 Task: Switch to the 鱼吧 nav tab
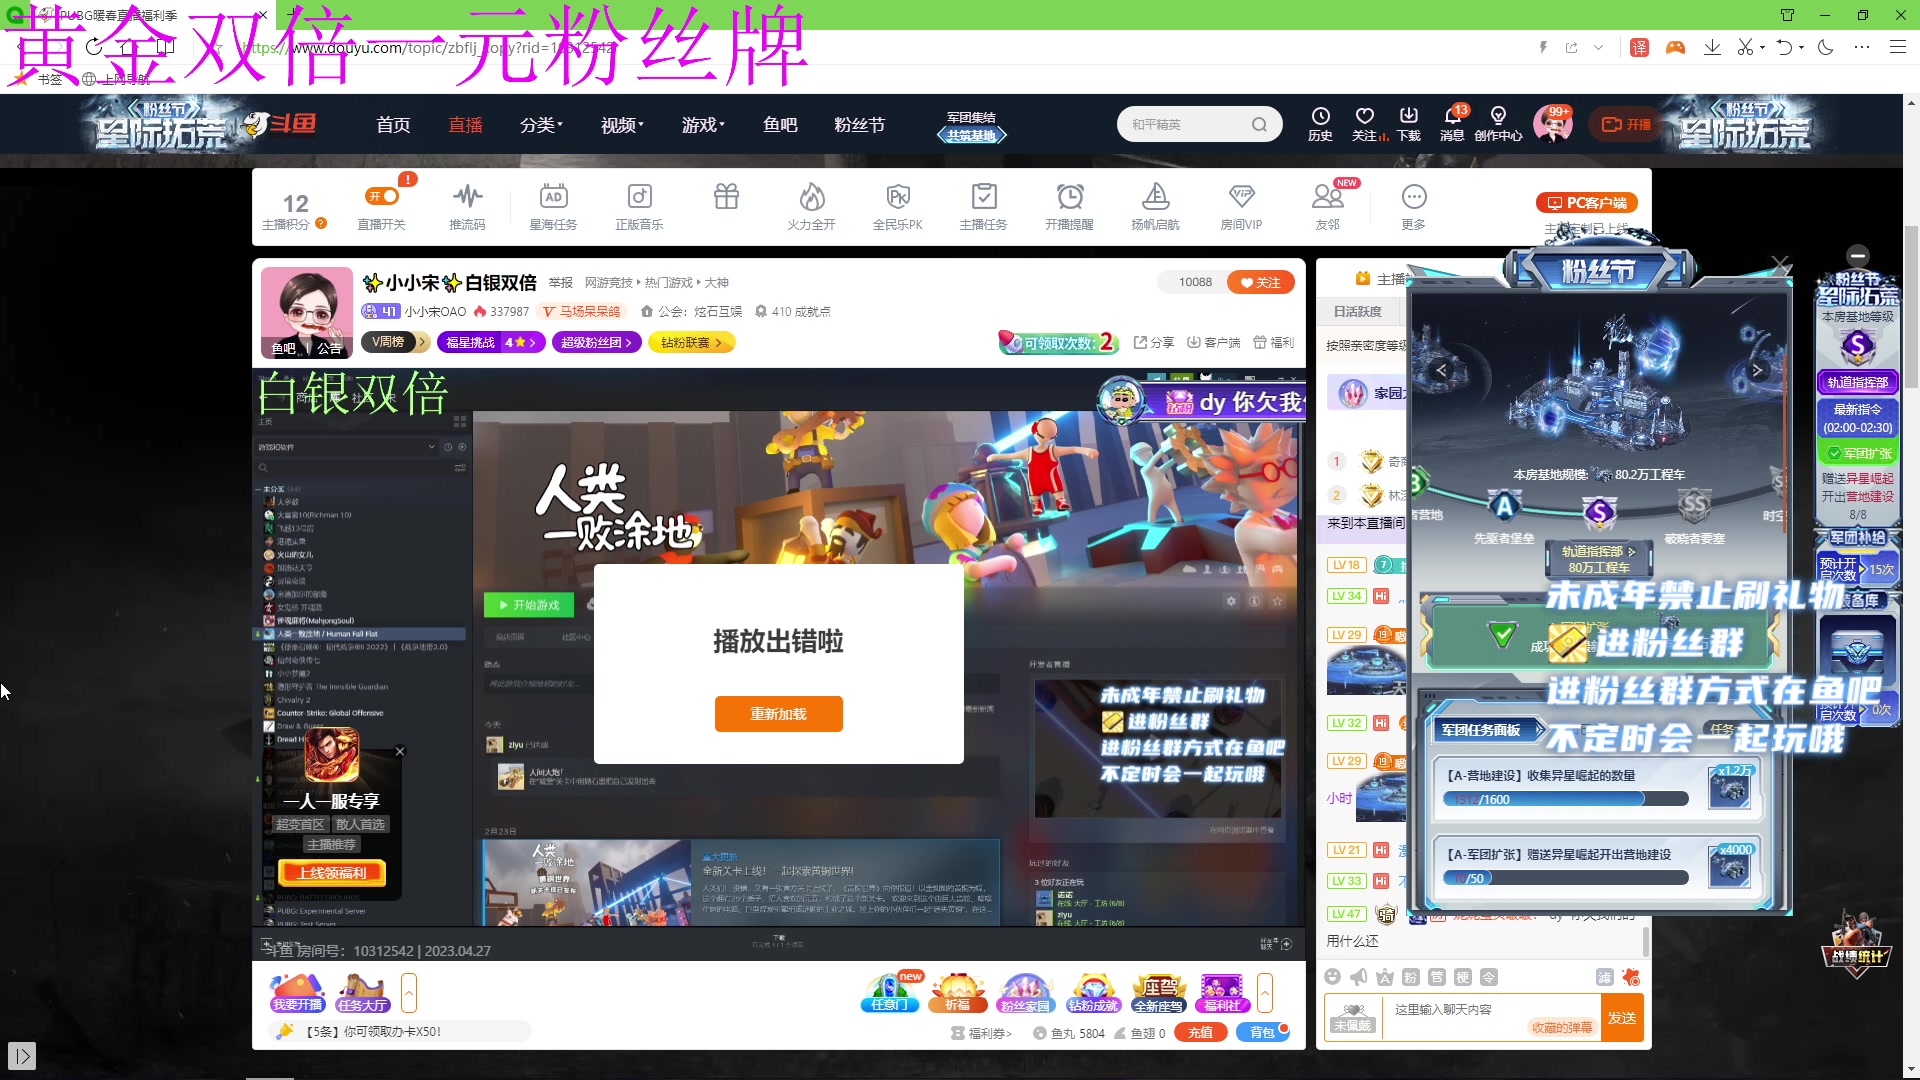[x=780, y=124]
